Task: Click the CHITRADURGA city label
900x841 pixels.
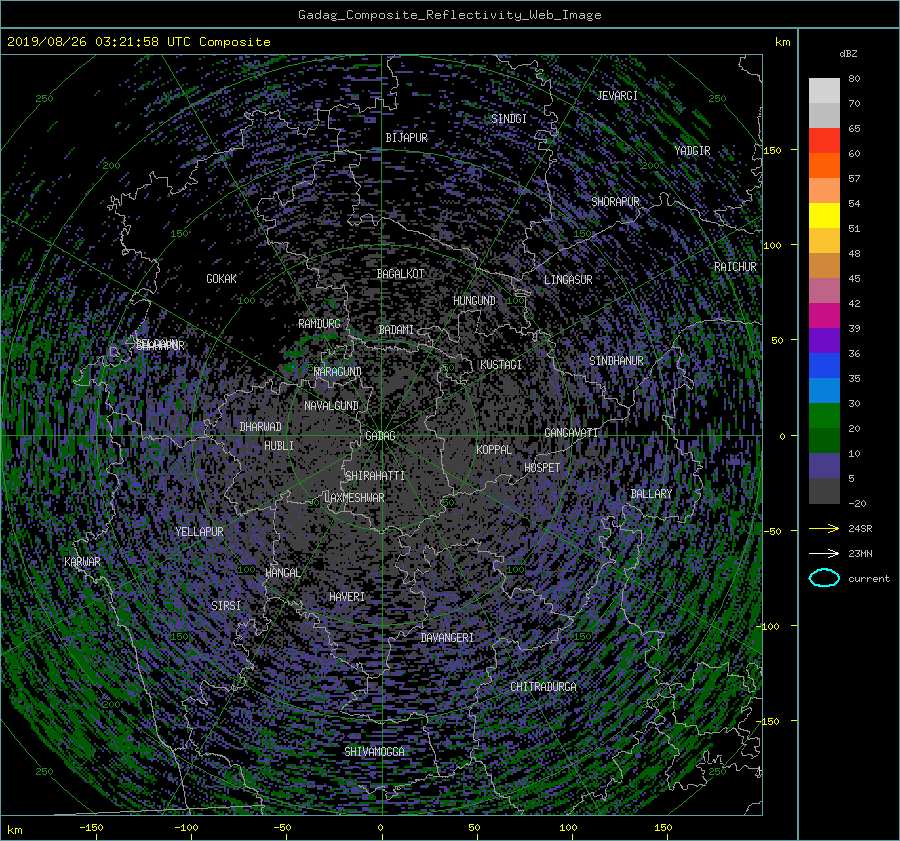Action: tap(544, 687)
